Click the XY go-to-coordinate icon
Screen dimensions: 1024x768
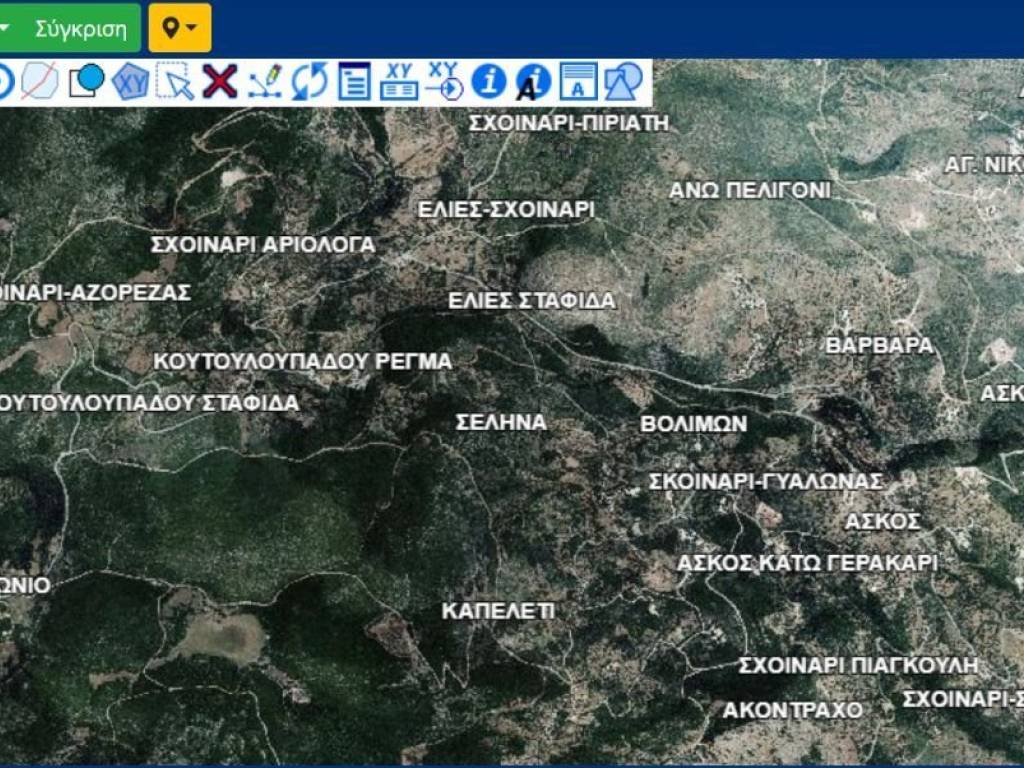[x=444, y=81]
